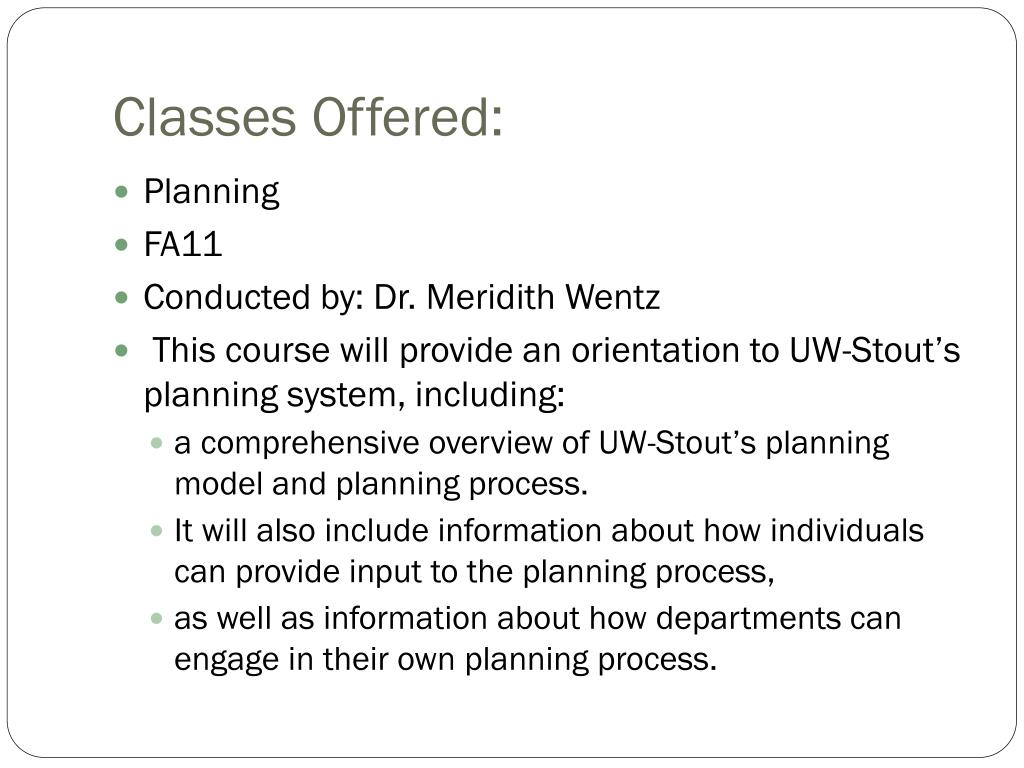This screenshot has height=768, width=1024.
Task: Click the 'Conducted by: Dr. Meridith Wentz' line
Action: (x=402, y=297)
